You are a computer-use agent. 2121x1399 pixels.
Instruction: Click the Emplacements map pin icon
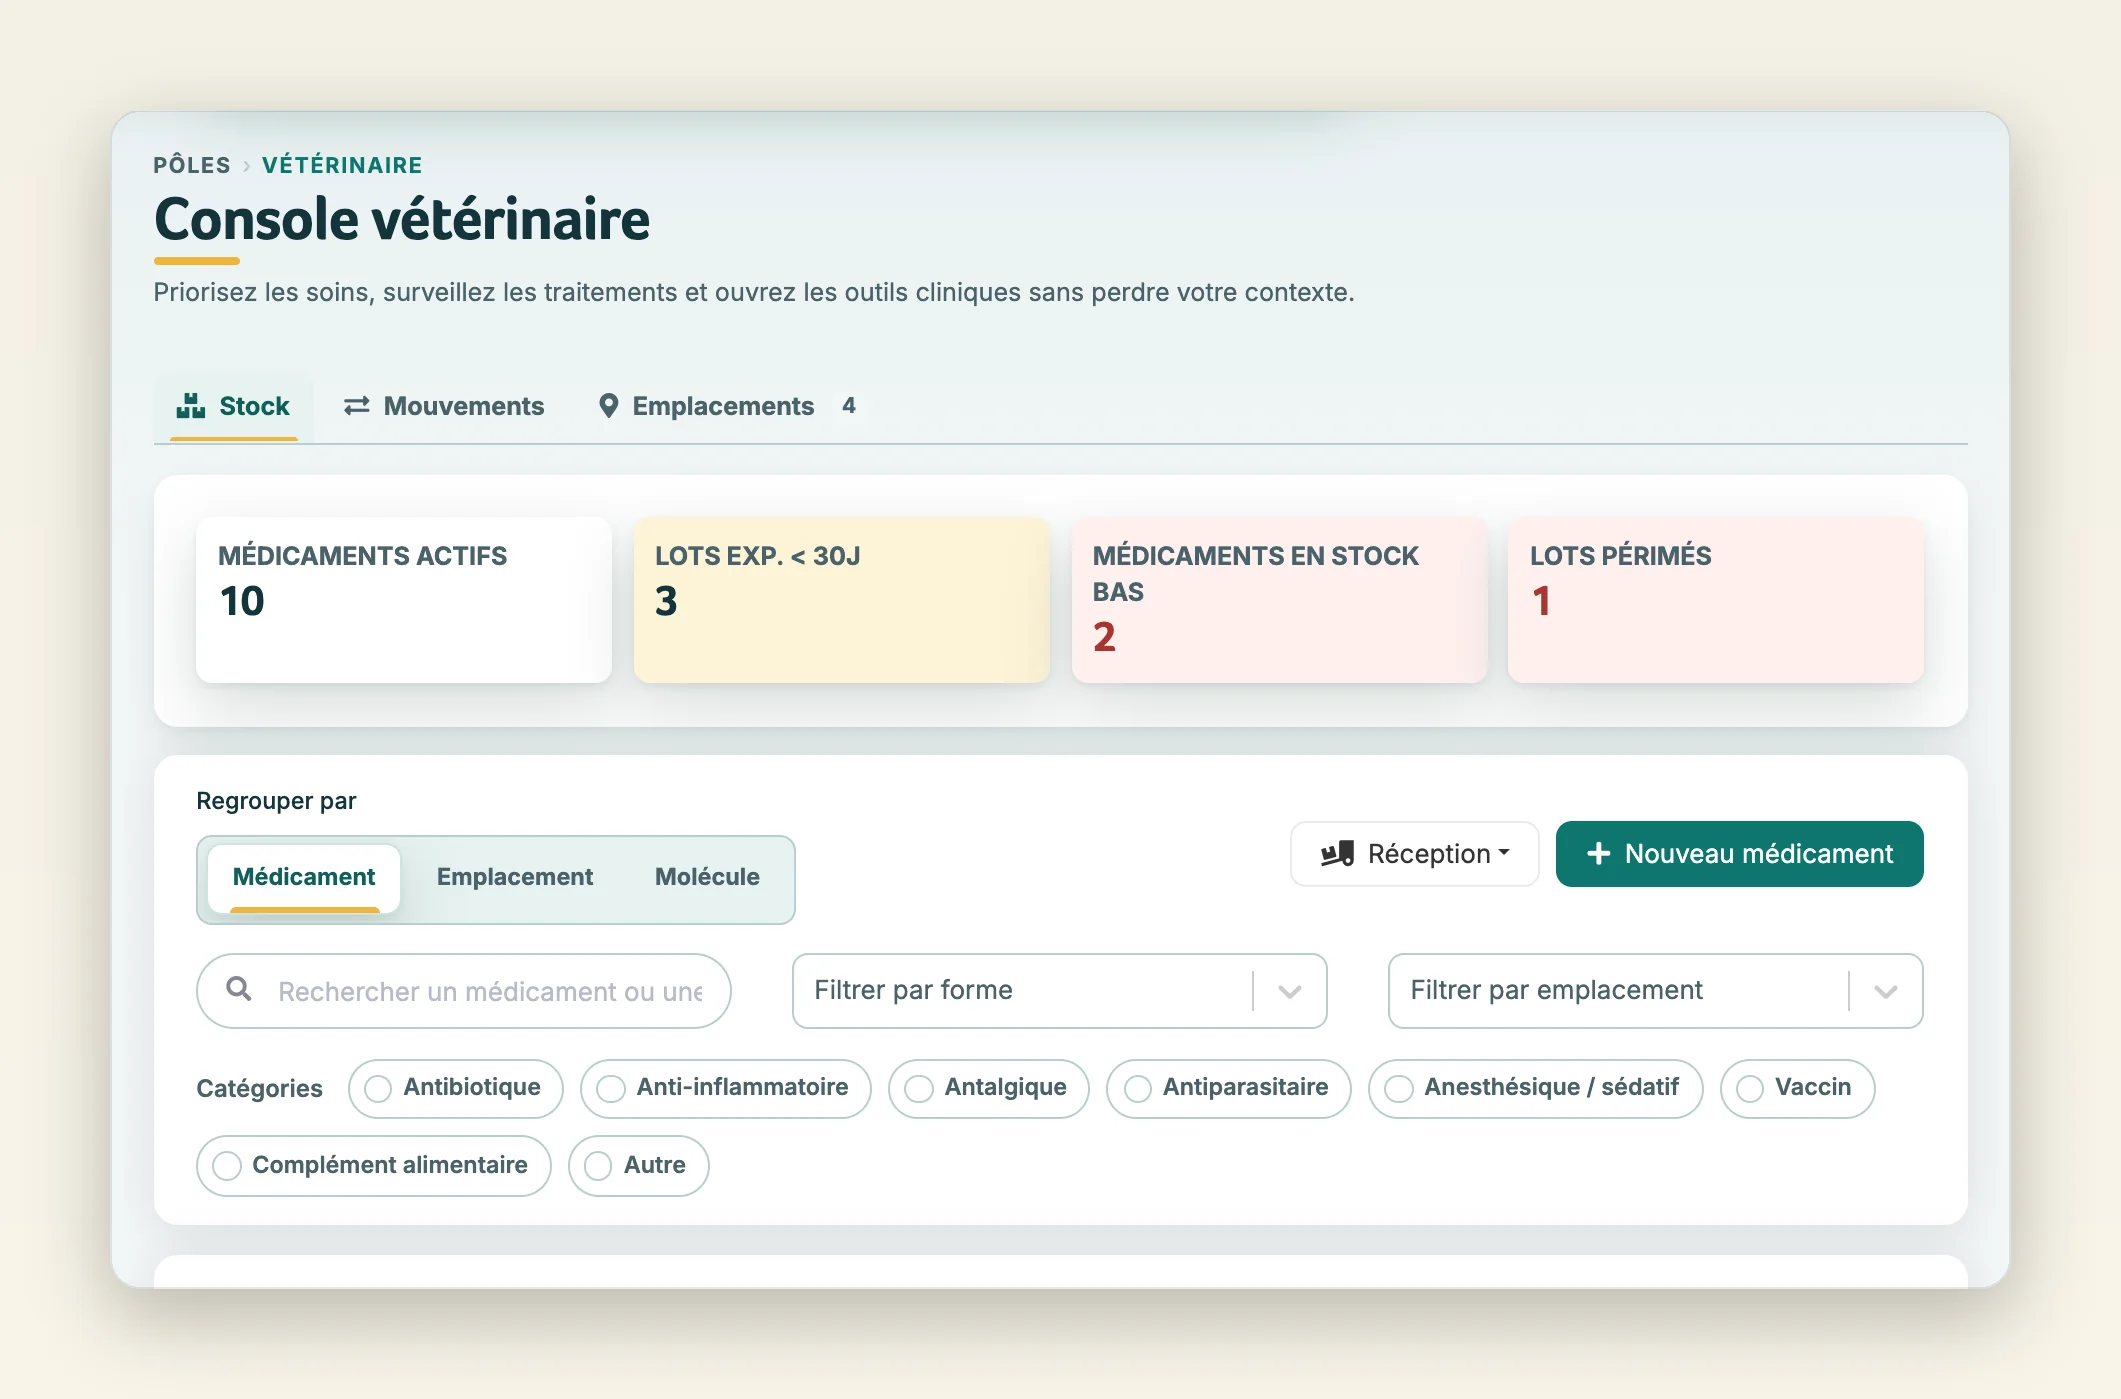(x=608, y=406)
